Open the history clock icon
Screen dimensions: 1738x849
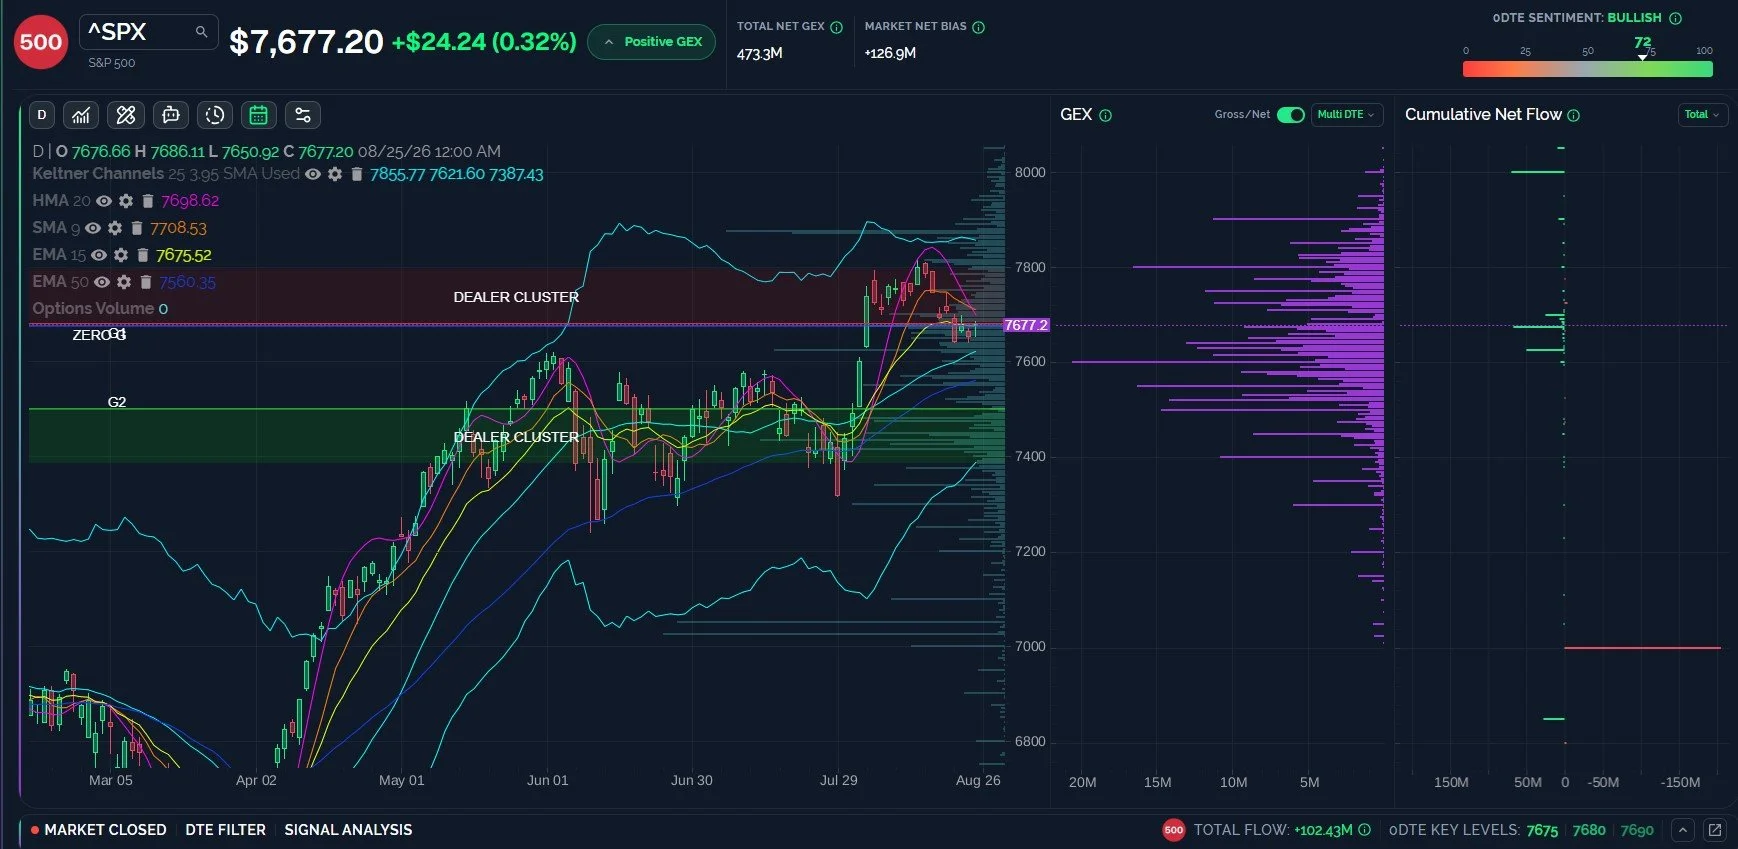click(215, 115)
